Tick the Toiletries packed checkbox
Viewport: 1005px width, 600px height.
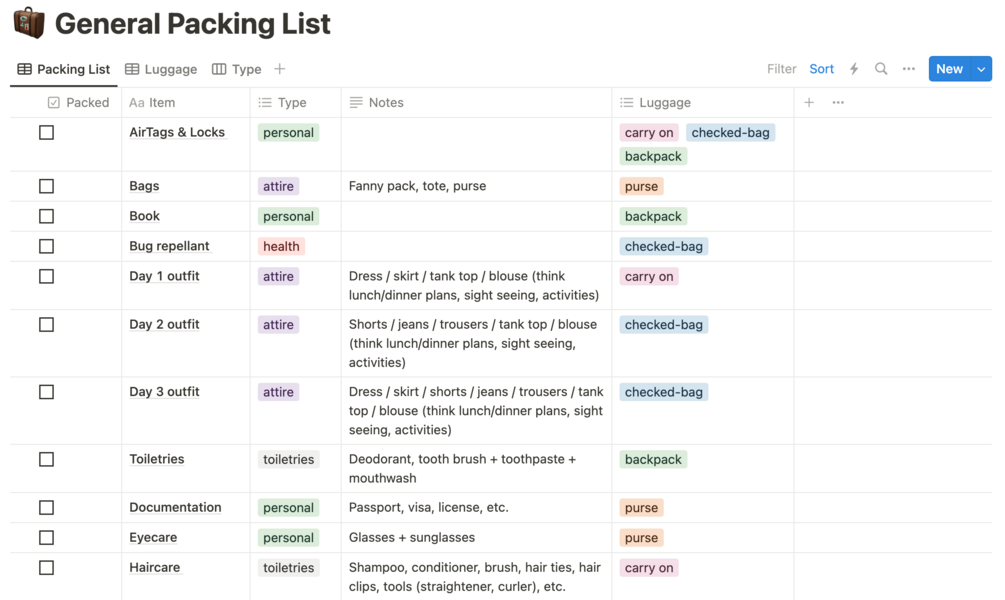(46, 459)
